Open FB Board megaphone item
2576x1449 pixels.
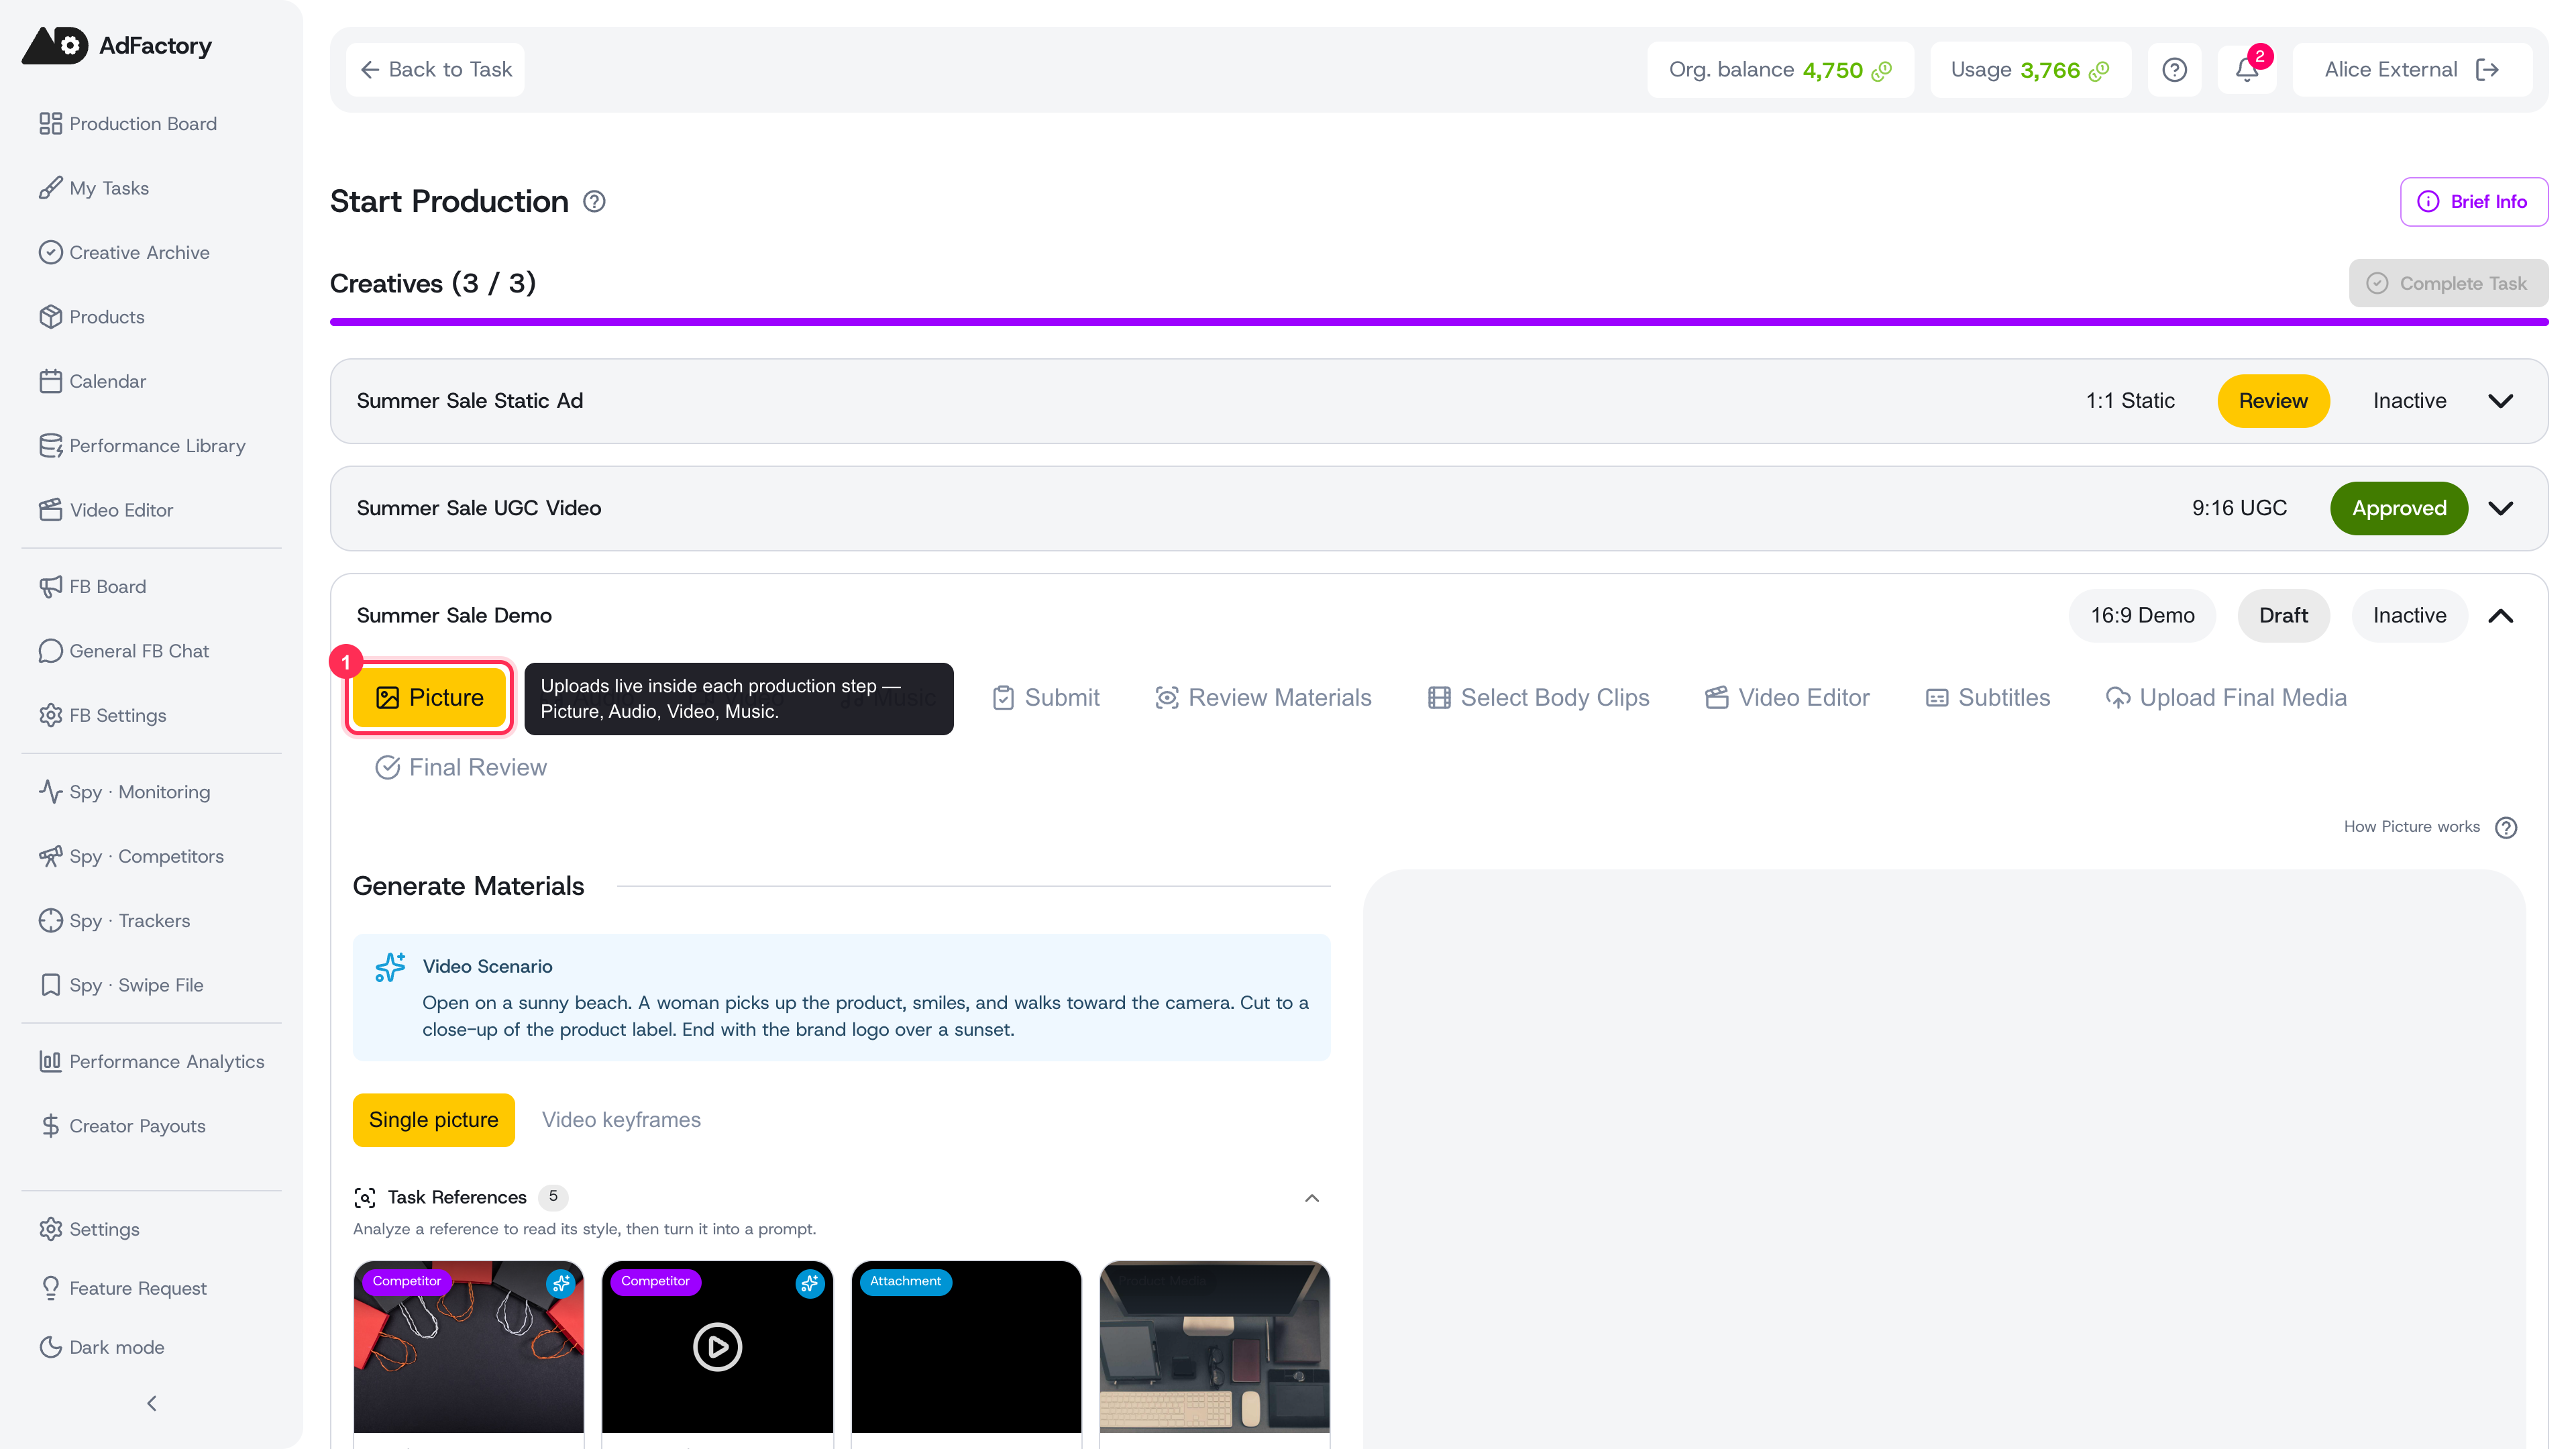pyautogui.click(x=93, y=586)
